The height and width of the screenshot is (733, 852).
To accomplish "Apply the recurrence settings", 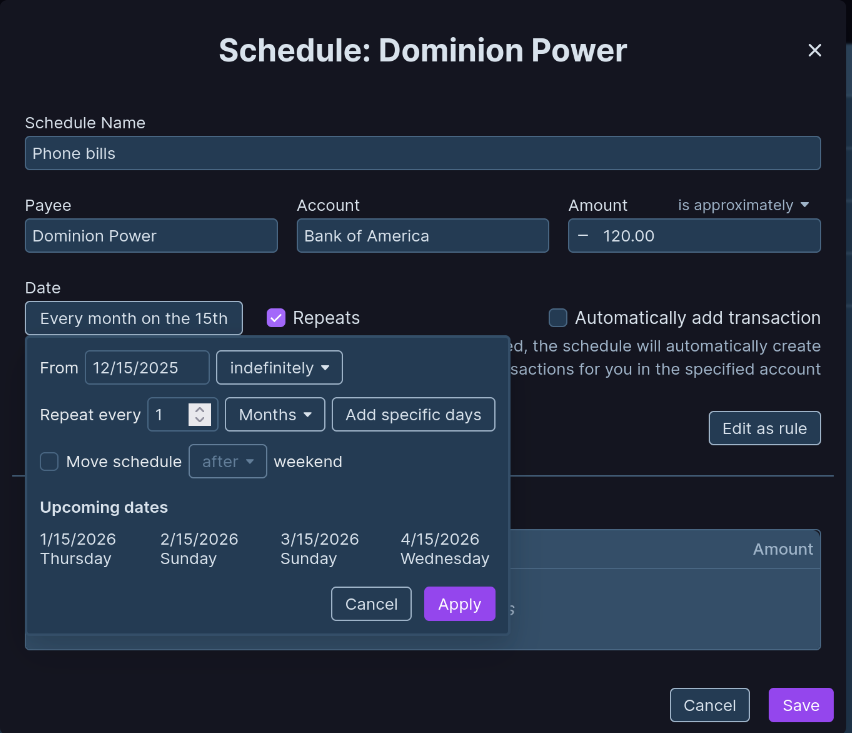I will (x=459, y=604).
